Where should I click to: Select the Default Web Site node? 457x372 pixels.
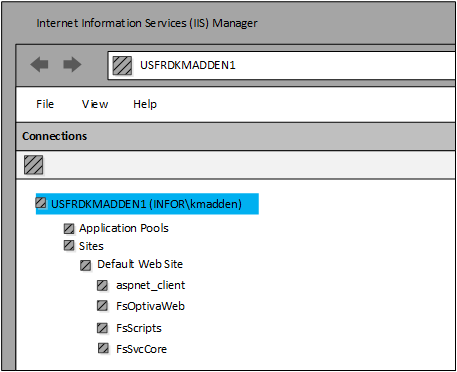(x=140, y=264)
